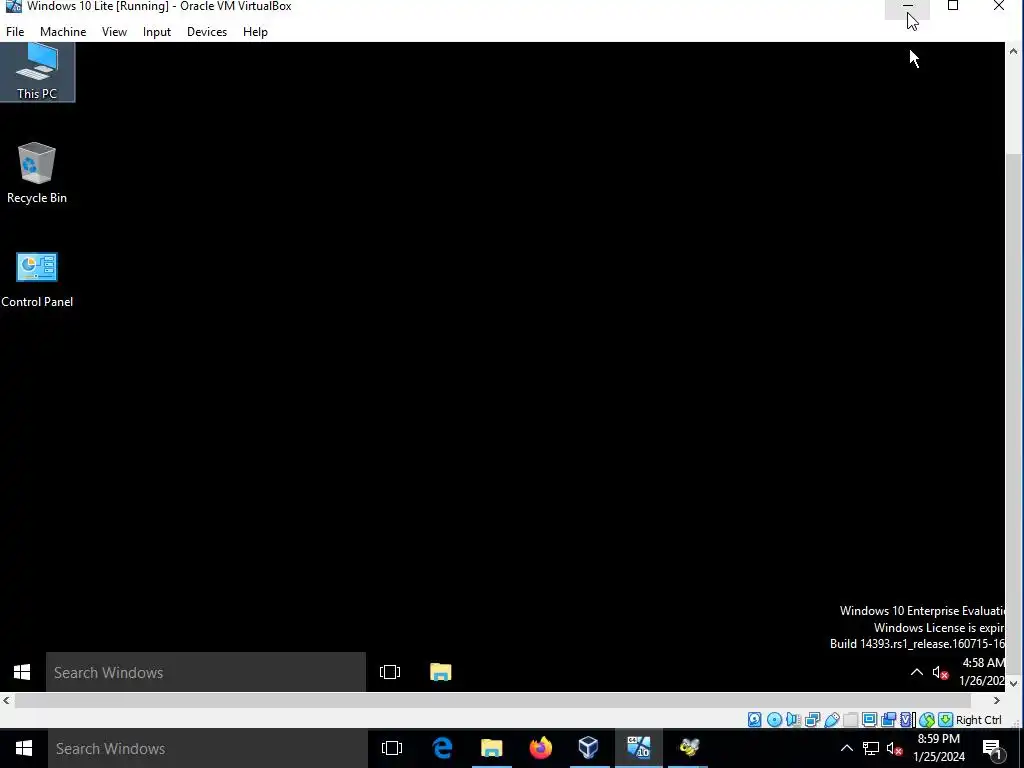Click VirtualBox USB devices indicator
Screen dimensions: 1024x768
click(x=832, y=720)
